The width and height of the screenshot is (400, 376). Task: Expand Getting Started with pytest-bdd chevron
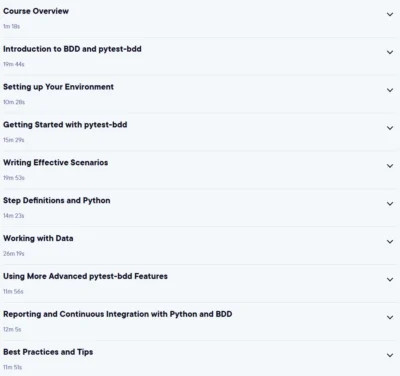[x=390, y=128]
